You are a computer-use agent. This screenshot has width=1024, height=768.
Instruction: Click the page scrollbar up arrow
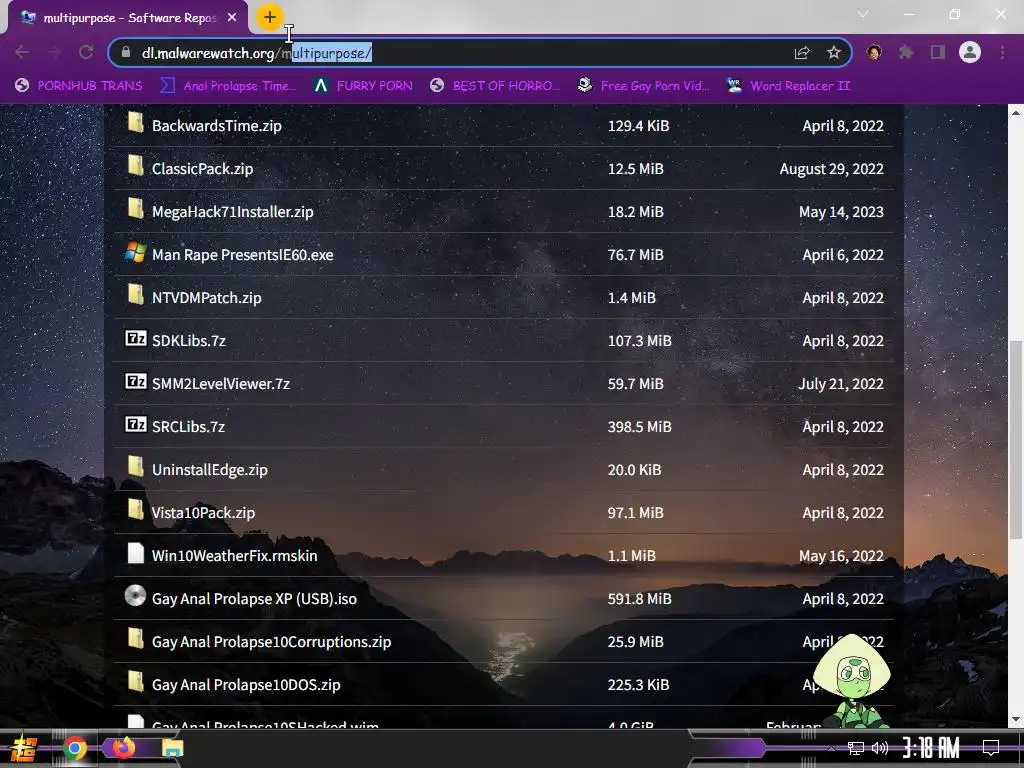[1016, 113]
